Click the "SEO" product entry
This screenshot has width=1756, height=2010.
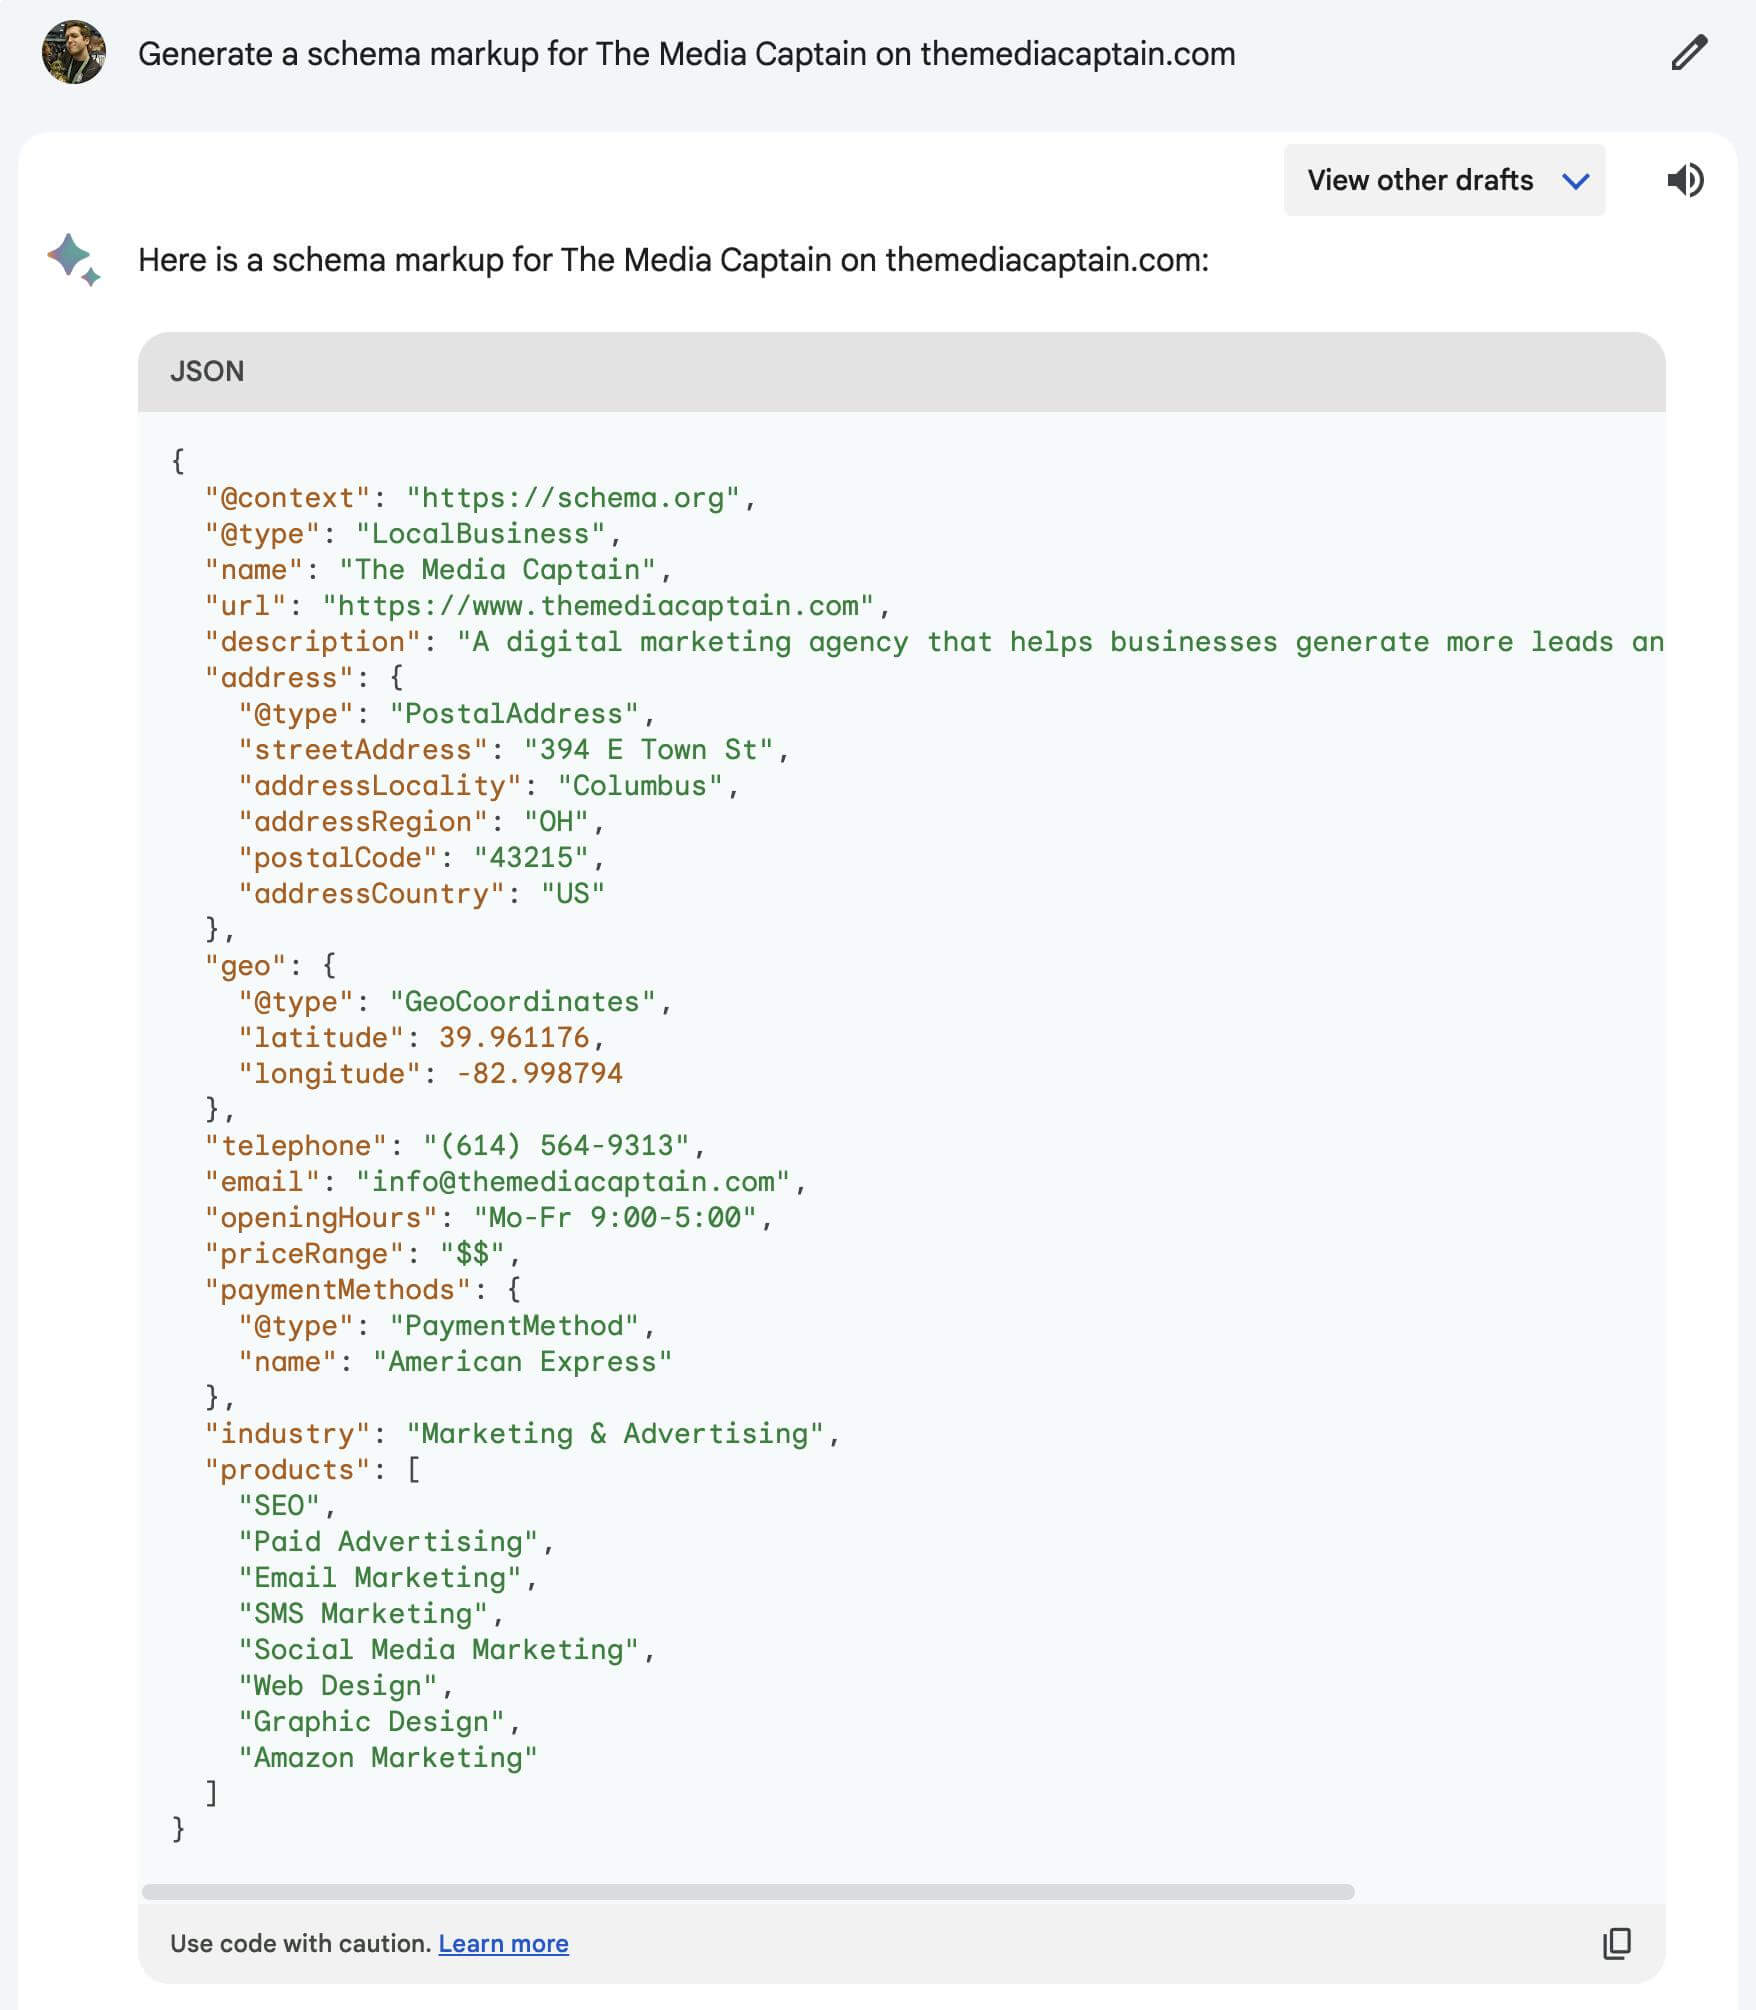[x=287, y=1506]
